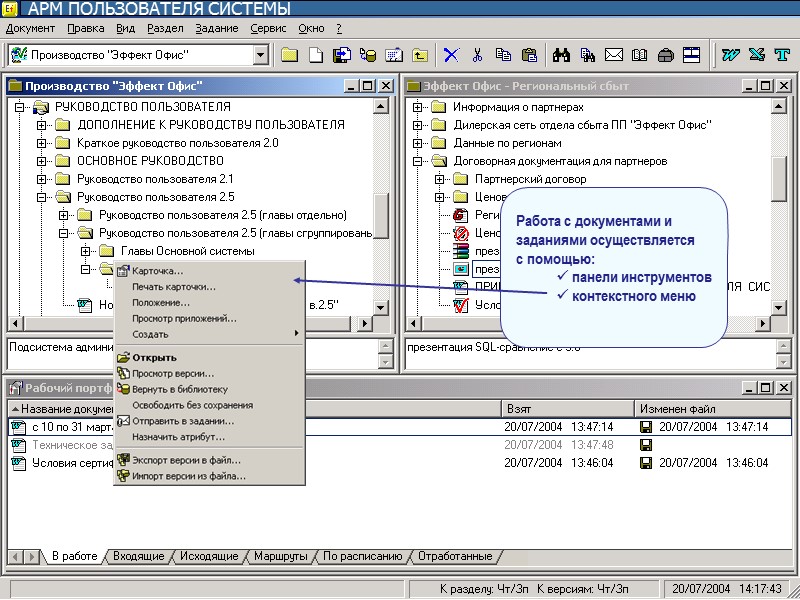This screenshot has height=600, width=800.
Task: Click the left tree horizontal scrollbar right arrow
Action: coord(364,323)
